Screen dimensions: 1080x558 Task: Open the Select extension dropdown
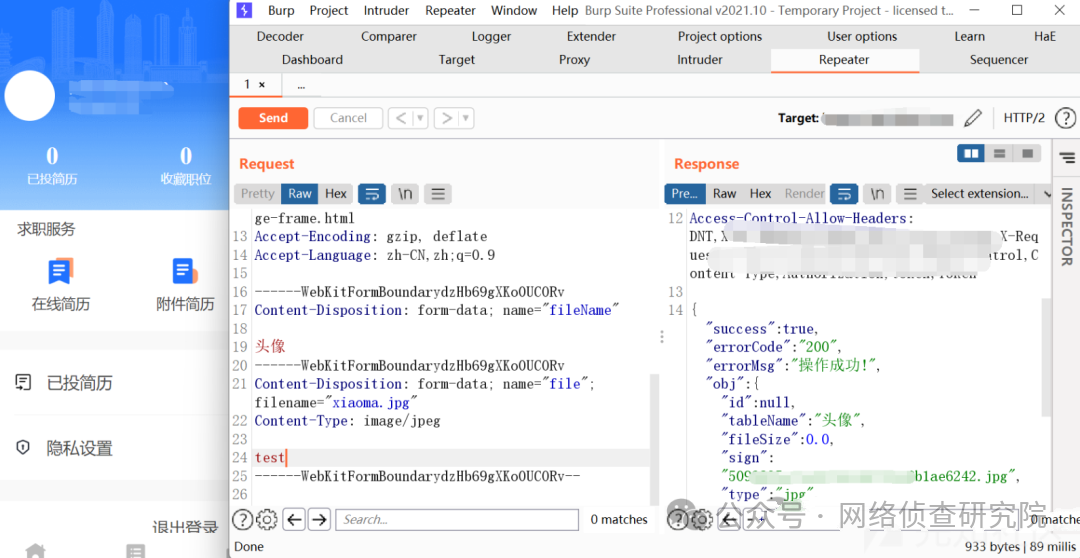pos(990,194)
